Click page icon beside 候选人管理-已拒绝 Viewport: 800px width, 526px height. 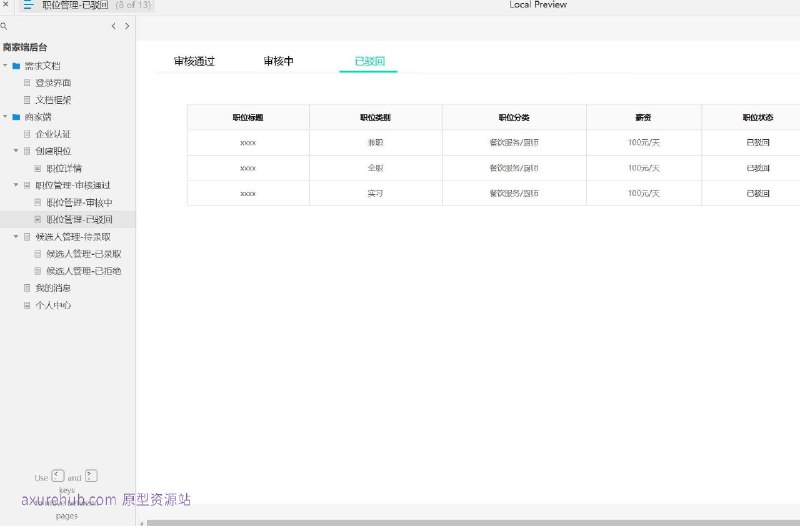(38, 271)
